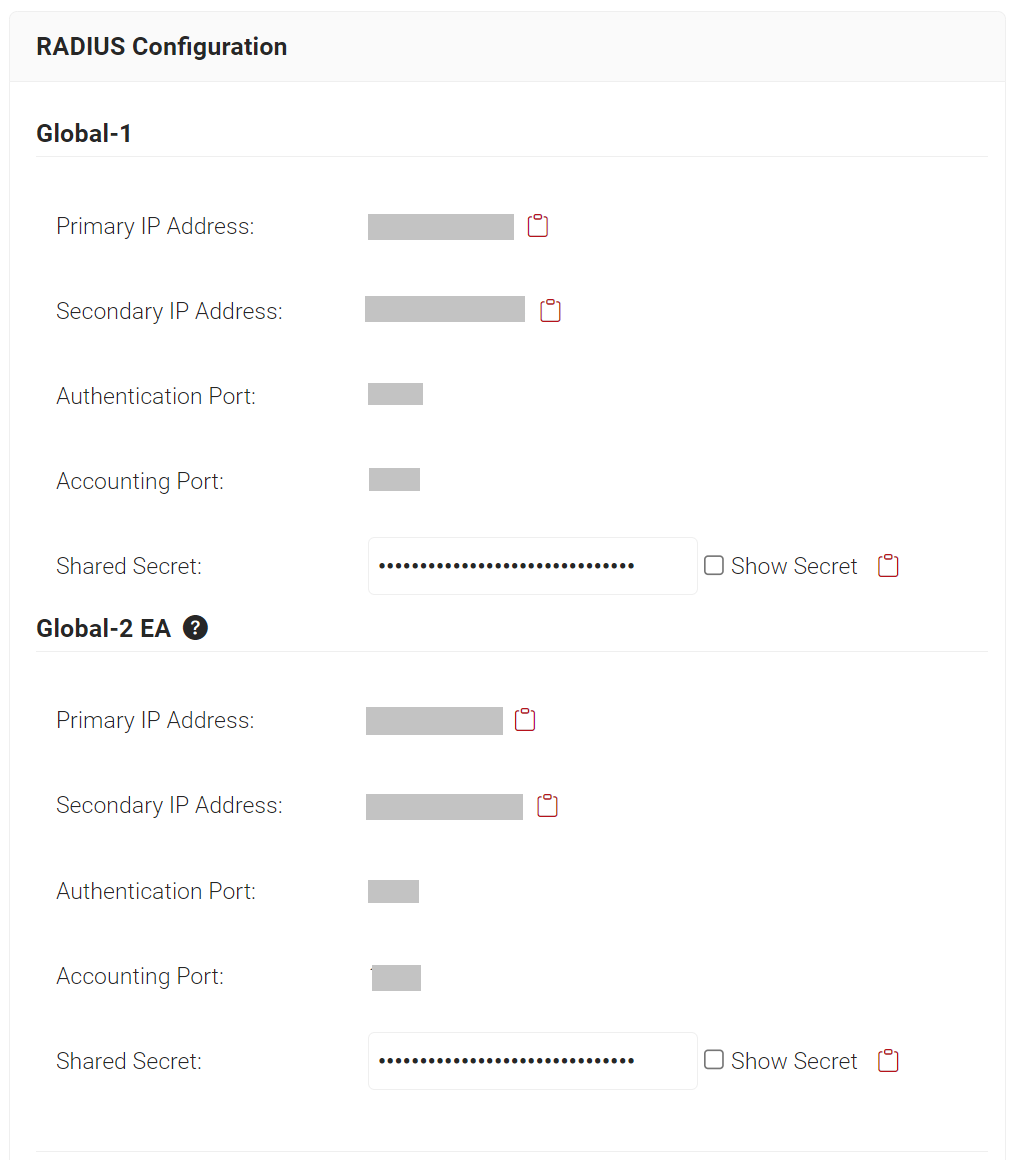
Task: Copy the Global-2 EA Shared Secret
Action: (x=888, y=1061)
